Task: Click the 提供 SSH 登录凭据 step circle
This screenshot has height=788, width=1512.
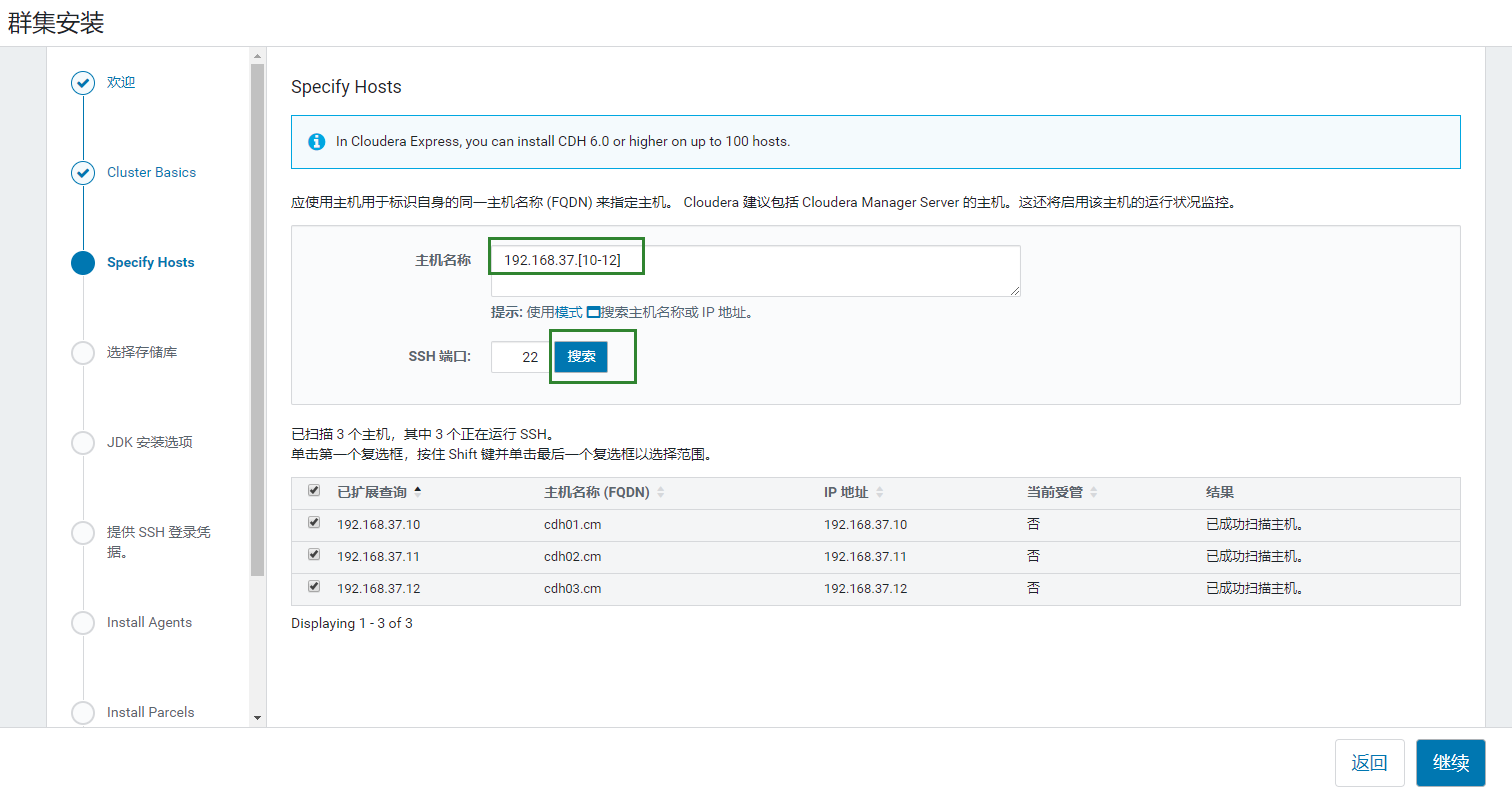Action: click(x=83, y=533)
